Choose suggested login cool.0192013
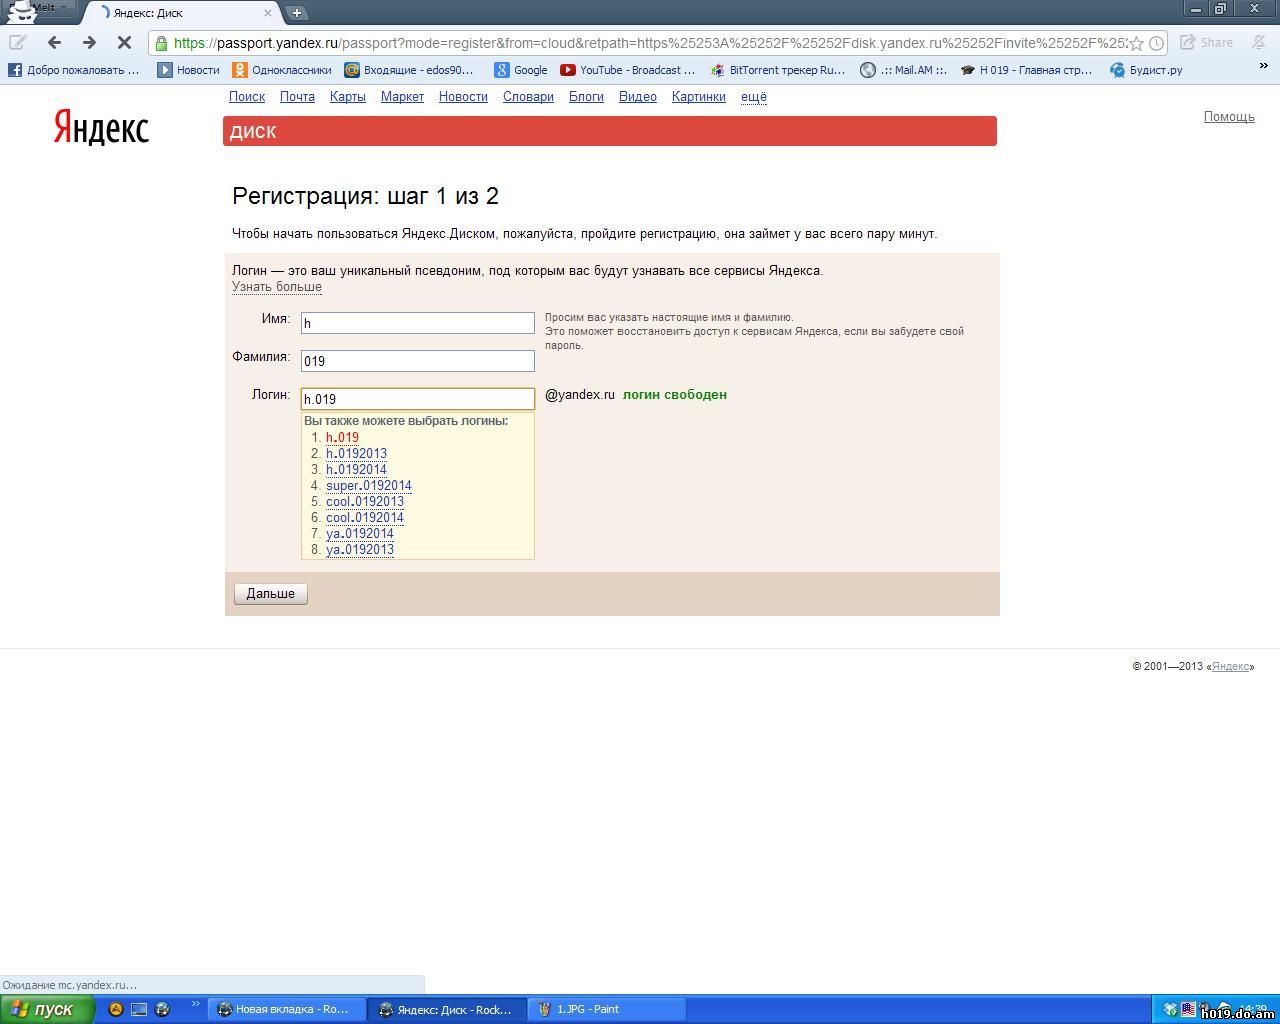Image resolution: width=1280 pixels, height=1024 pixels. click(x=365, y=501)
